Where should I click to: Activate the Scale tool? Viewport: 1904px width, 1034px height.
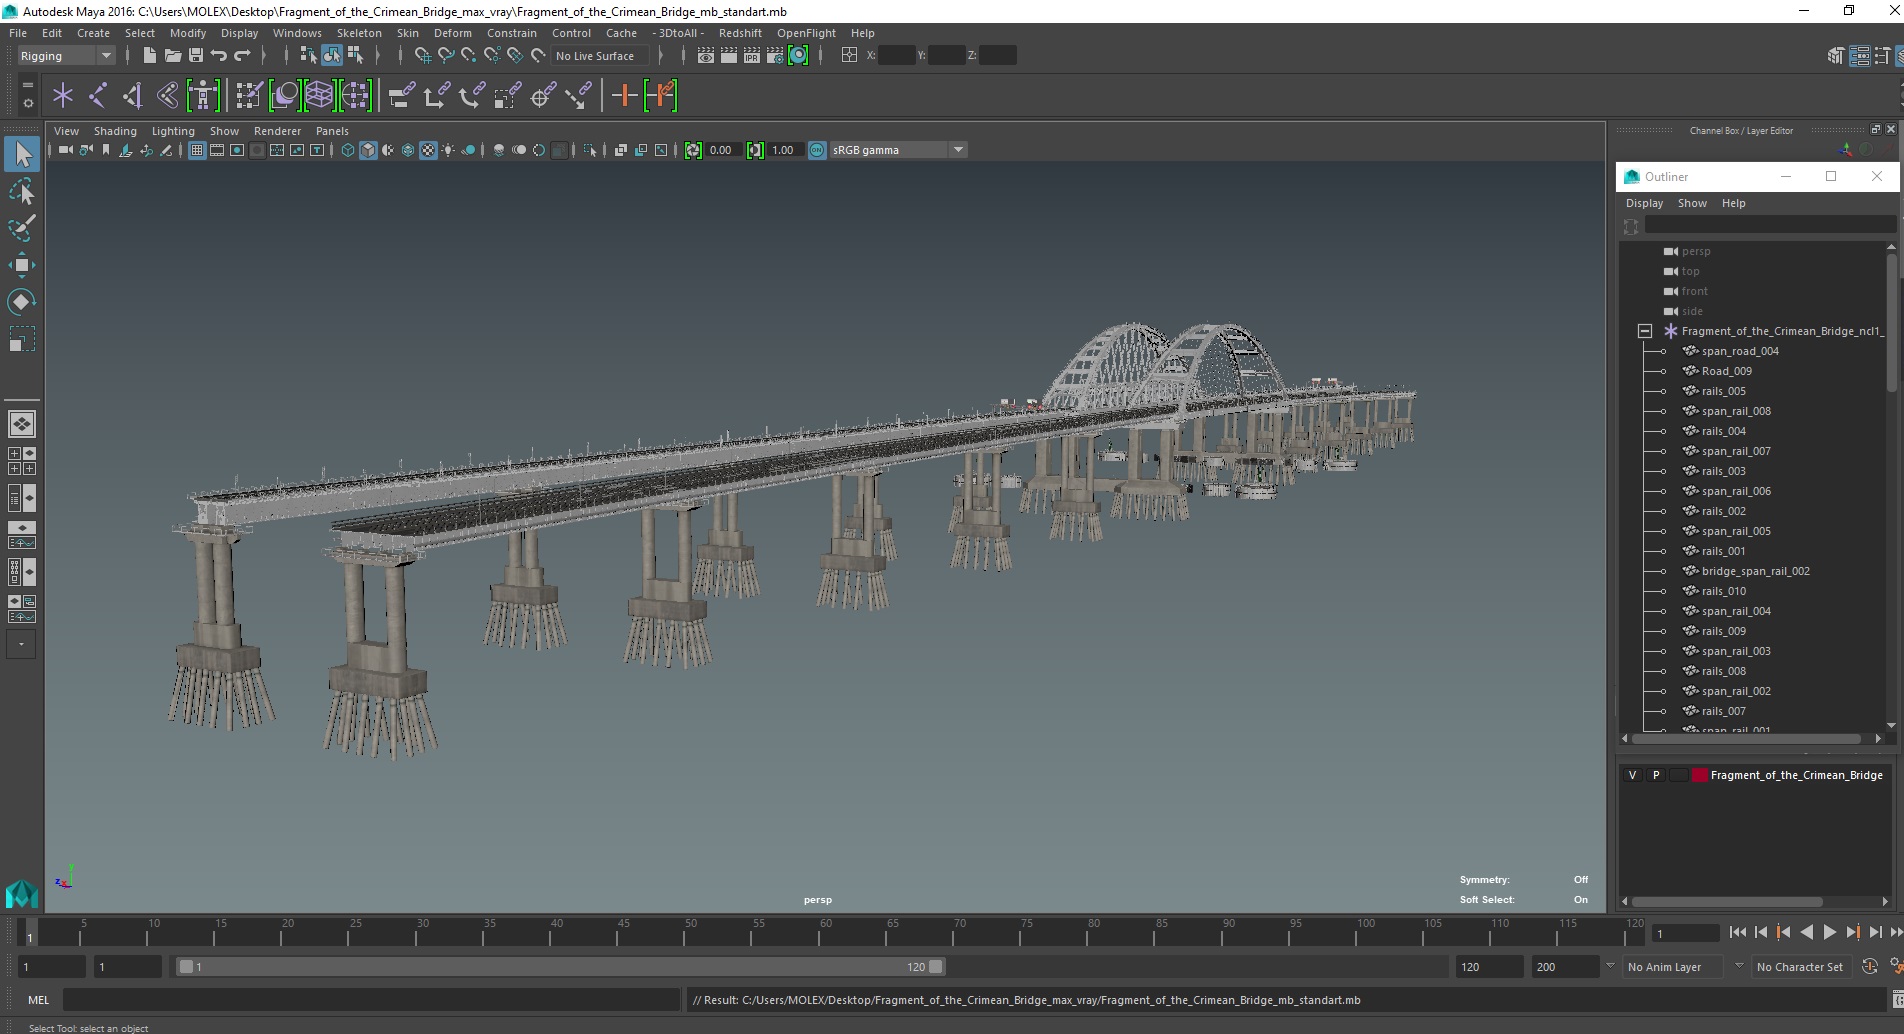click(x=22, y=338)
